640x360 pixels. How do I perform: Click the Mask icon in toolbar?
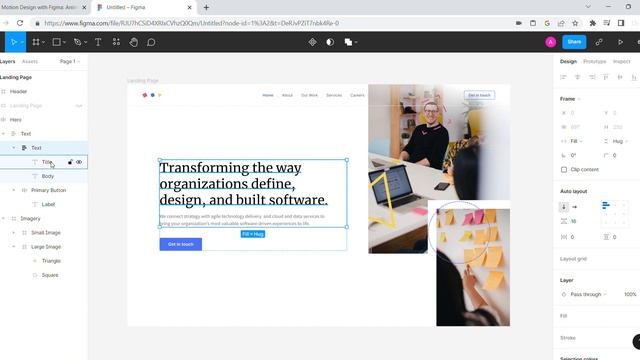[x=330, y=42]
